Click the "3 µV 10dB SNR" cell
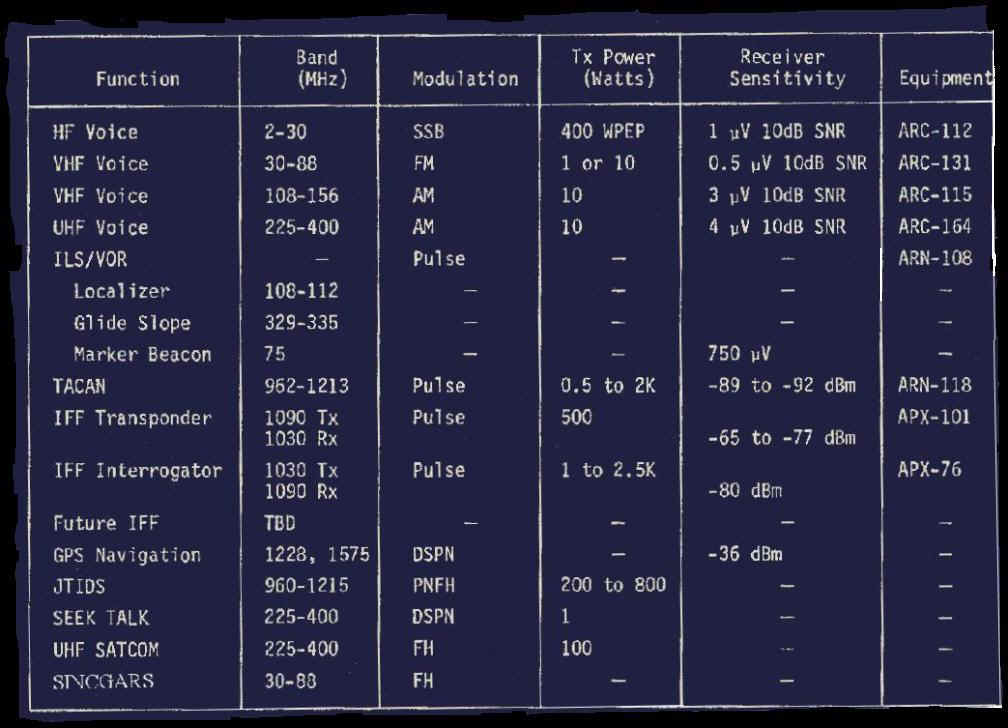This screenshot has height=728, width=1008. [777, 195]
